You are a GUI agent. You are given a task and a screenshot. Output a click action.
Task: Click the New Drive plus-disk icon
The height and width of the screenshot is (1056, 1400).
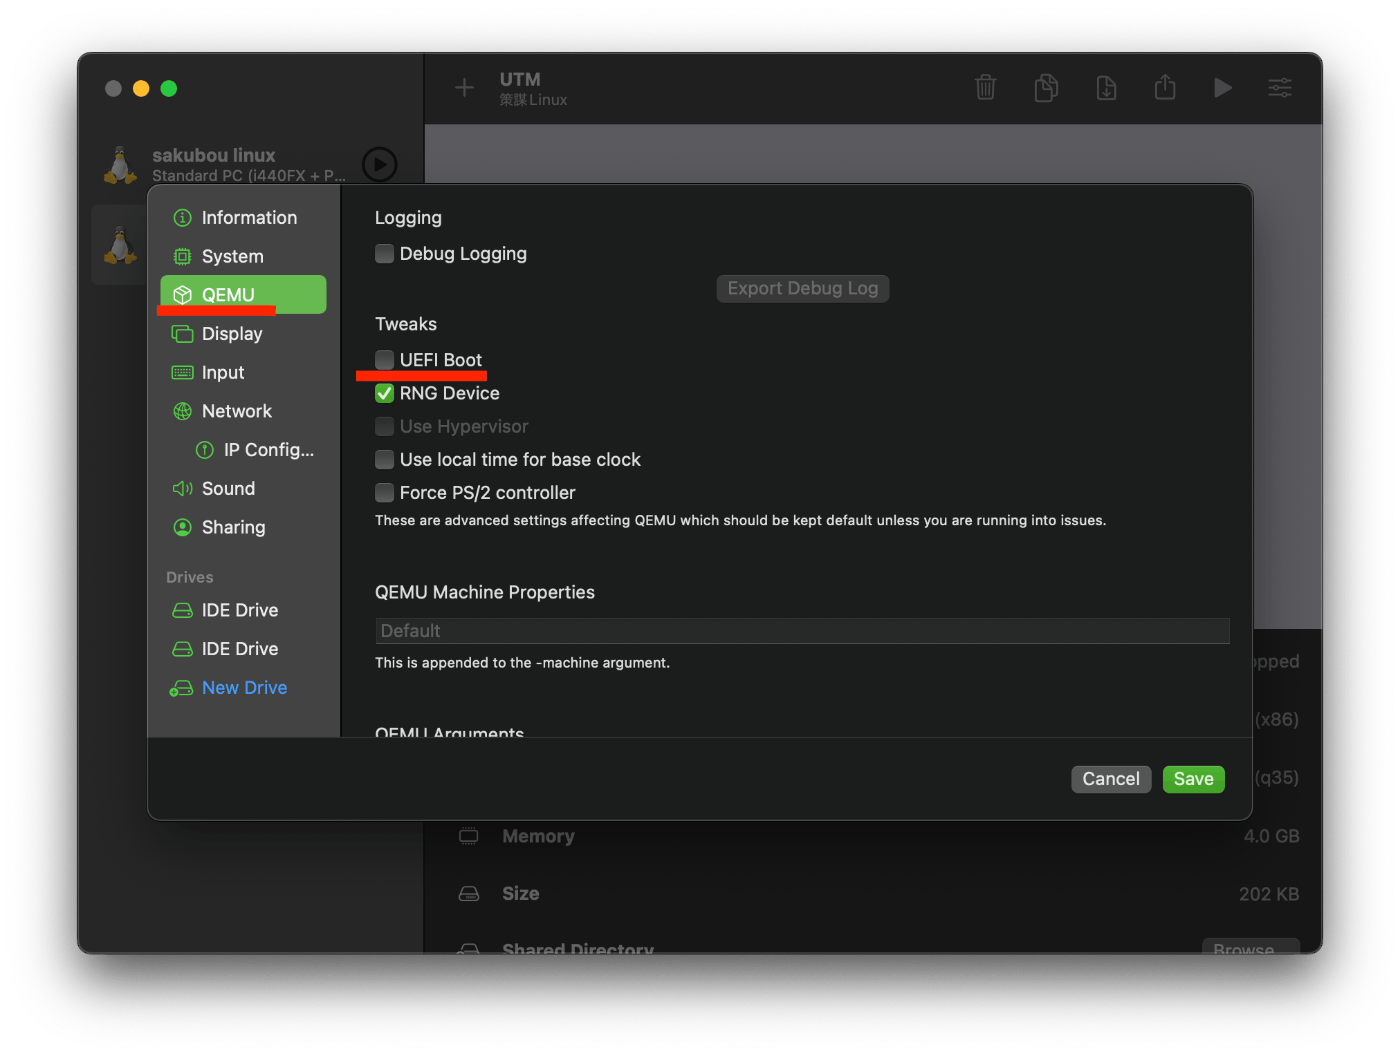pyautogui.click(x=181, y=689)
